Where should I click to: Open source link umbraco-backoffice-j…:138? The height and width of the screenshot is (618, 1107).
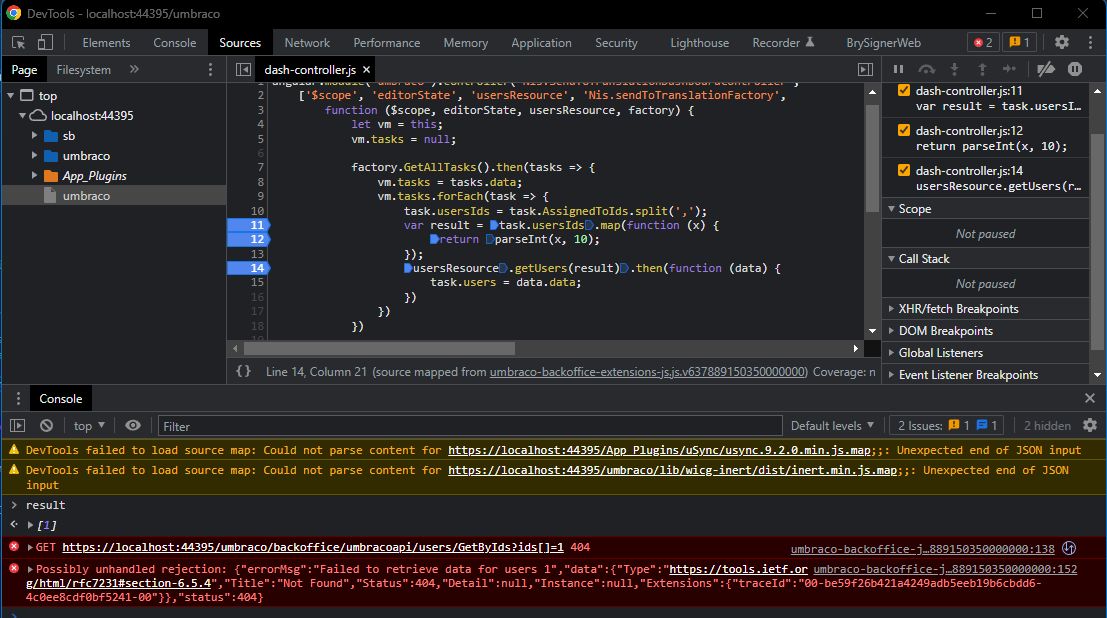[922, 549]
